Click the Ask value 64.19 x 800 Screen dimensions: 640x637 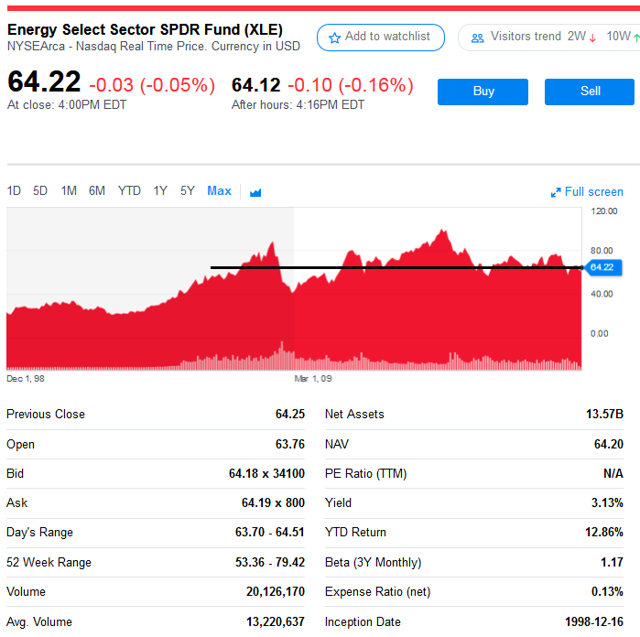[x=273, y=503]
